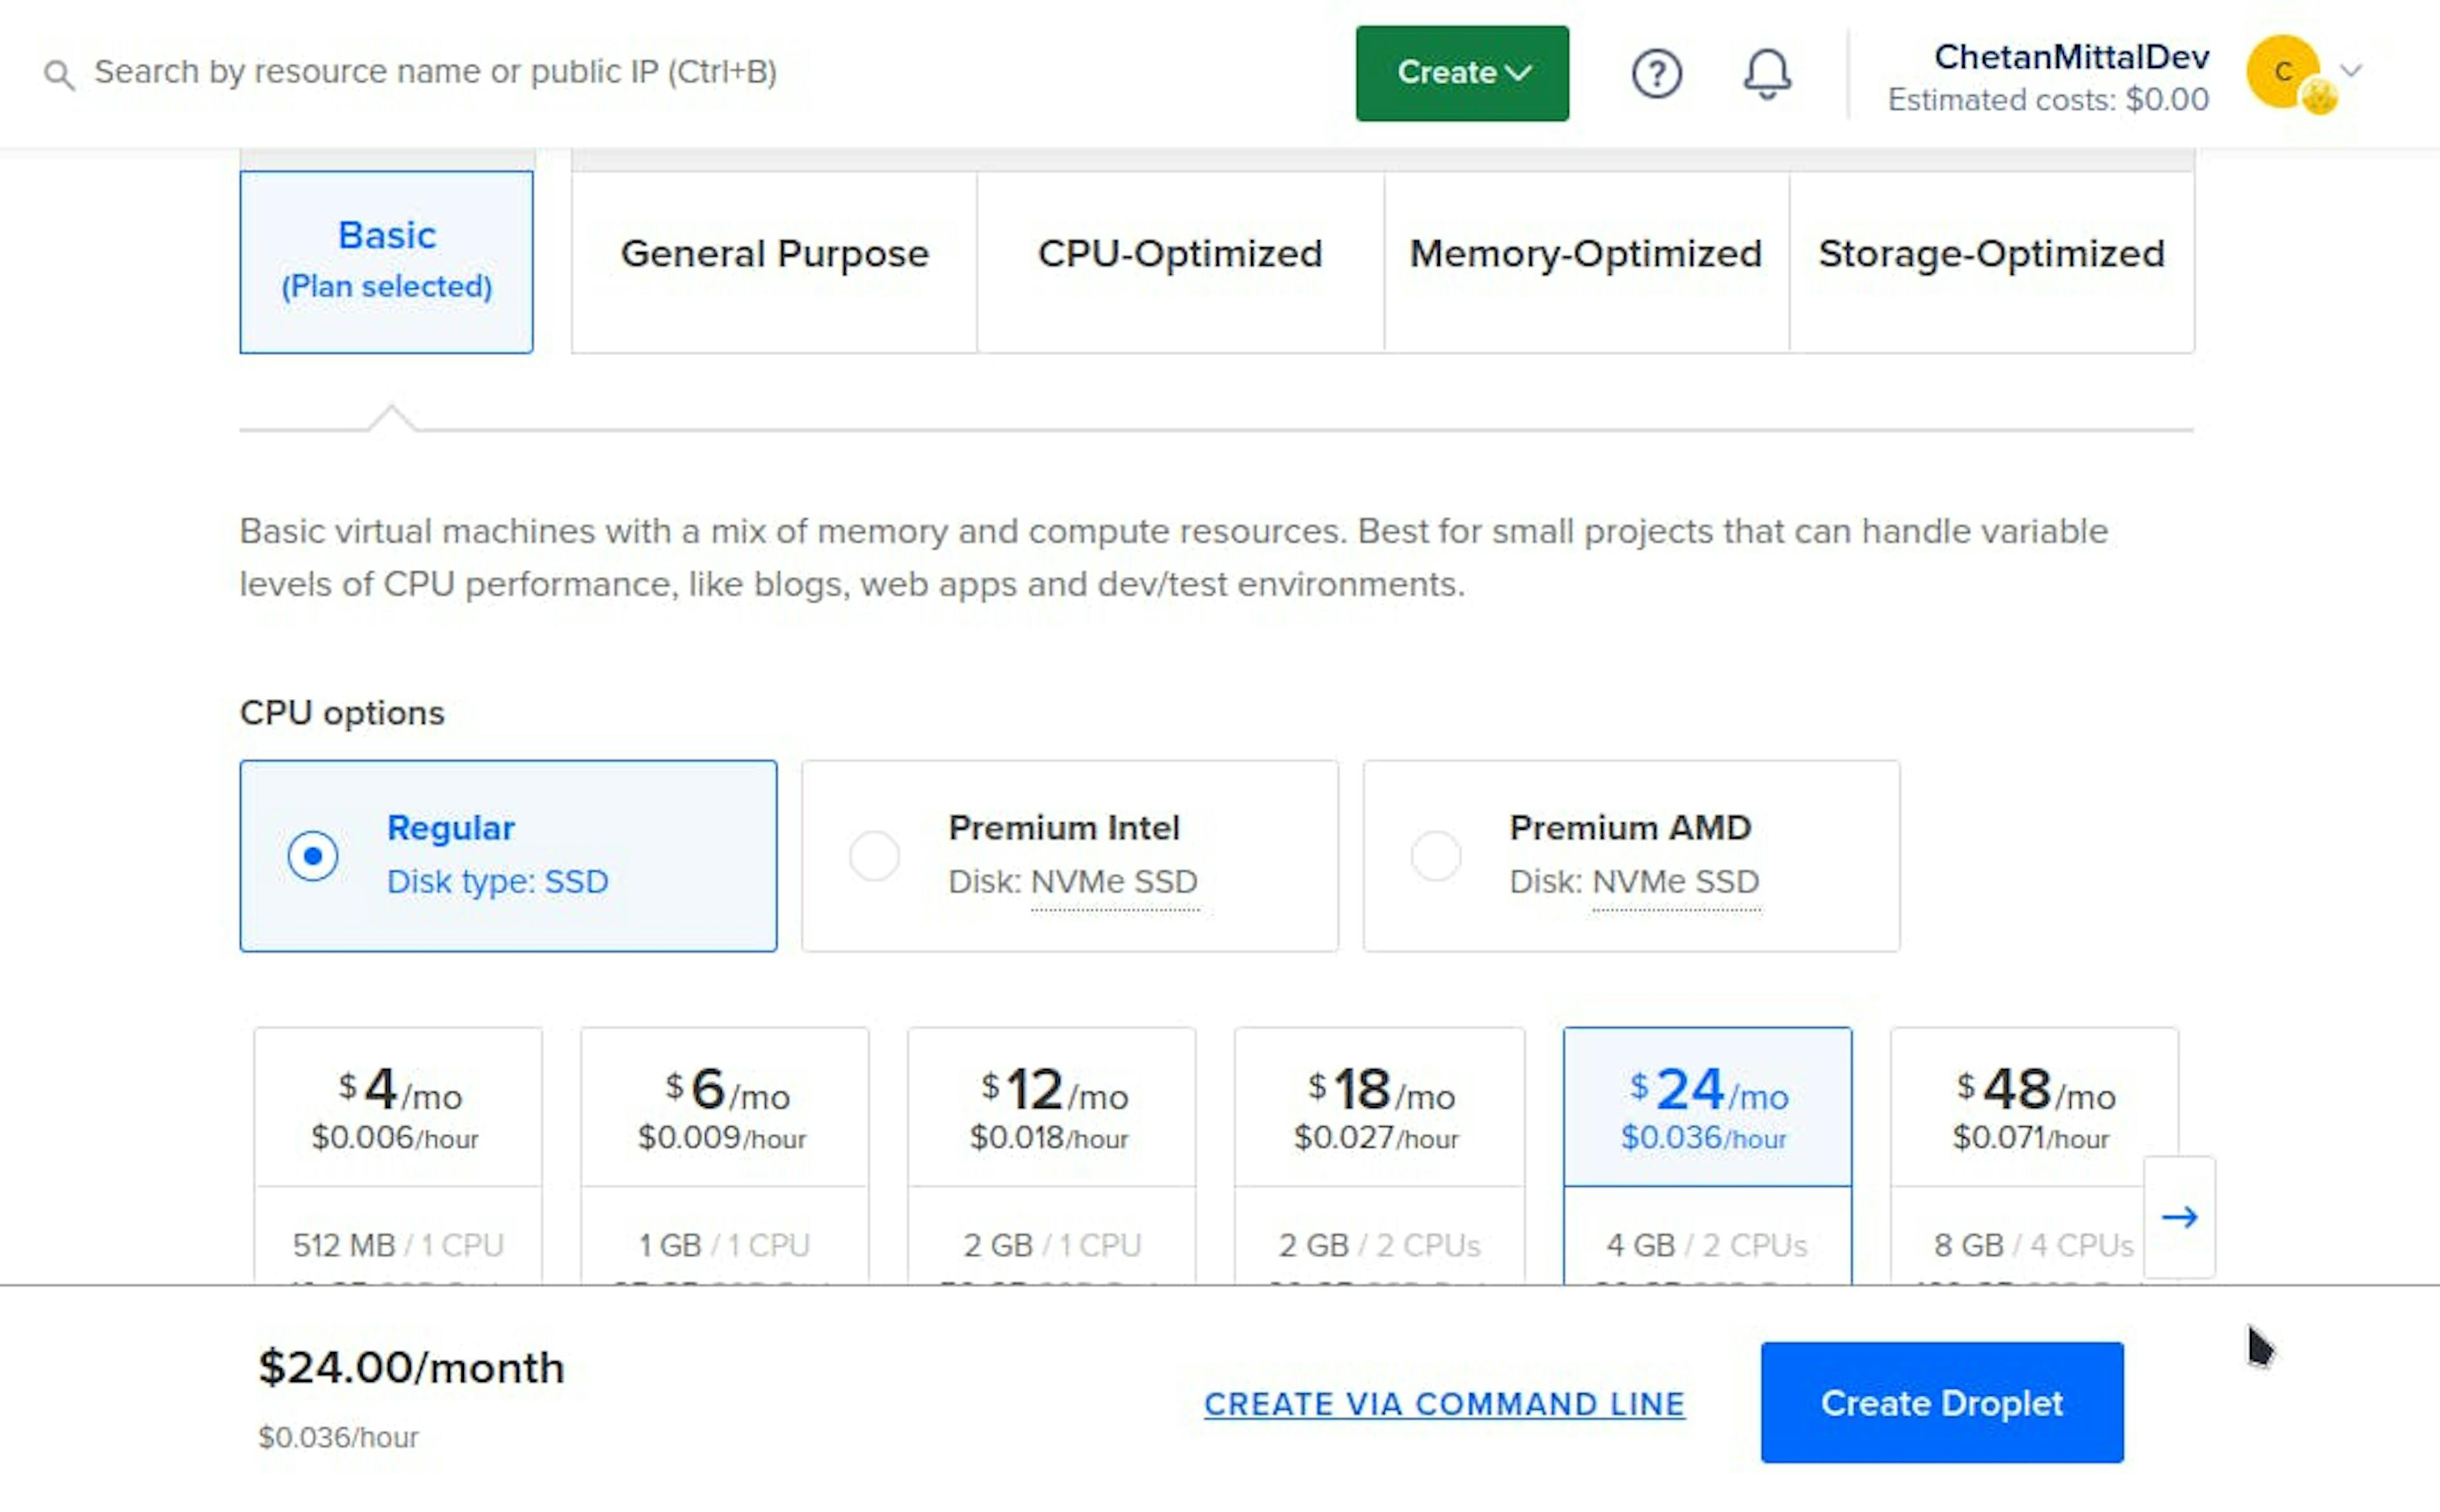The image size is (2440, 1512).
Task: Open the notifications bell icon
Action: 1767,73
